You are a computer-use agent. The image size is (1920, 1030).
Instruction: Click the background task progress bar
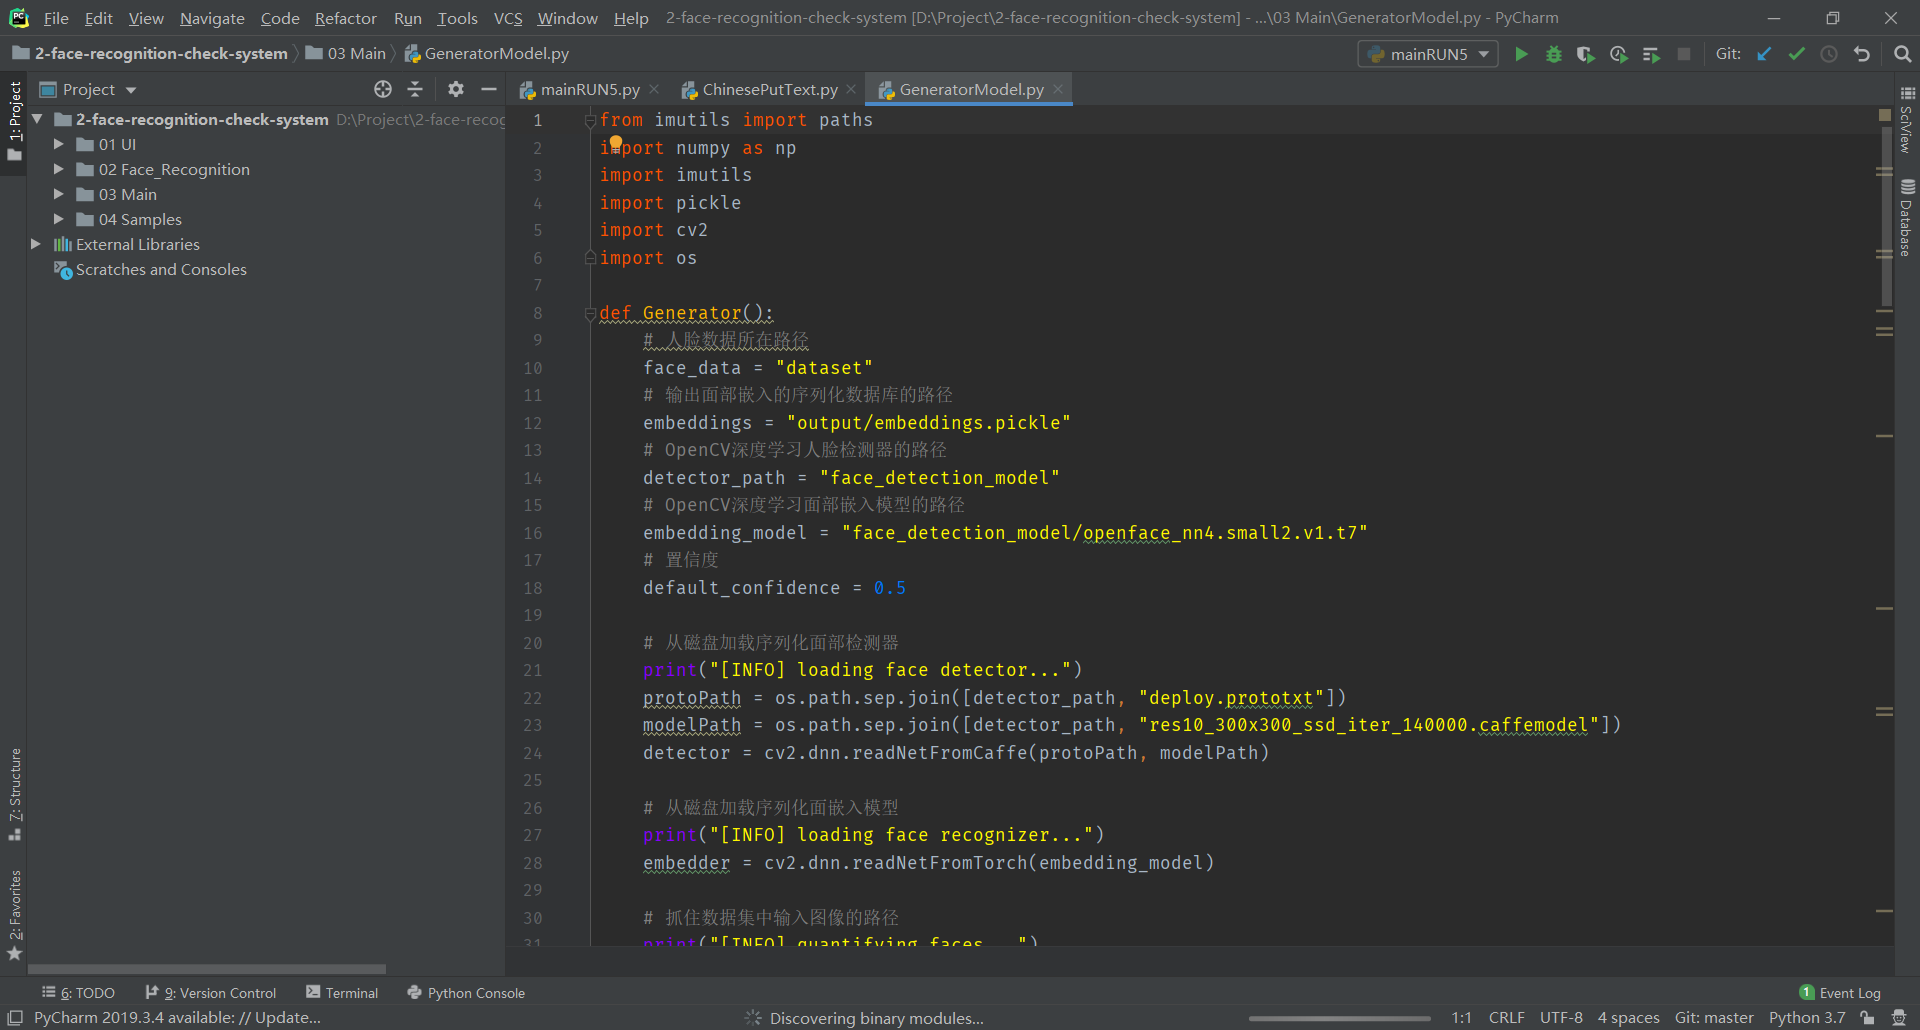pos(1339,1018)
